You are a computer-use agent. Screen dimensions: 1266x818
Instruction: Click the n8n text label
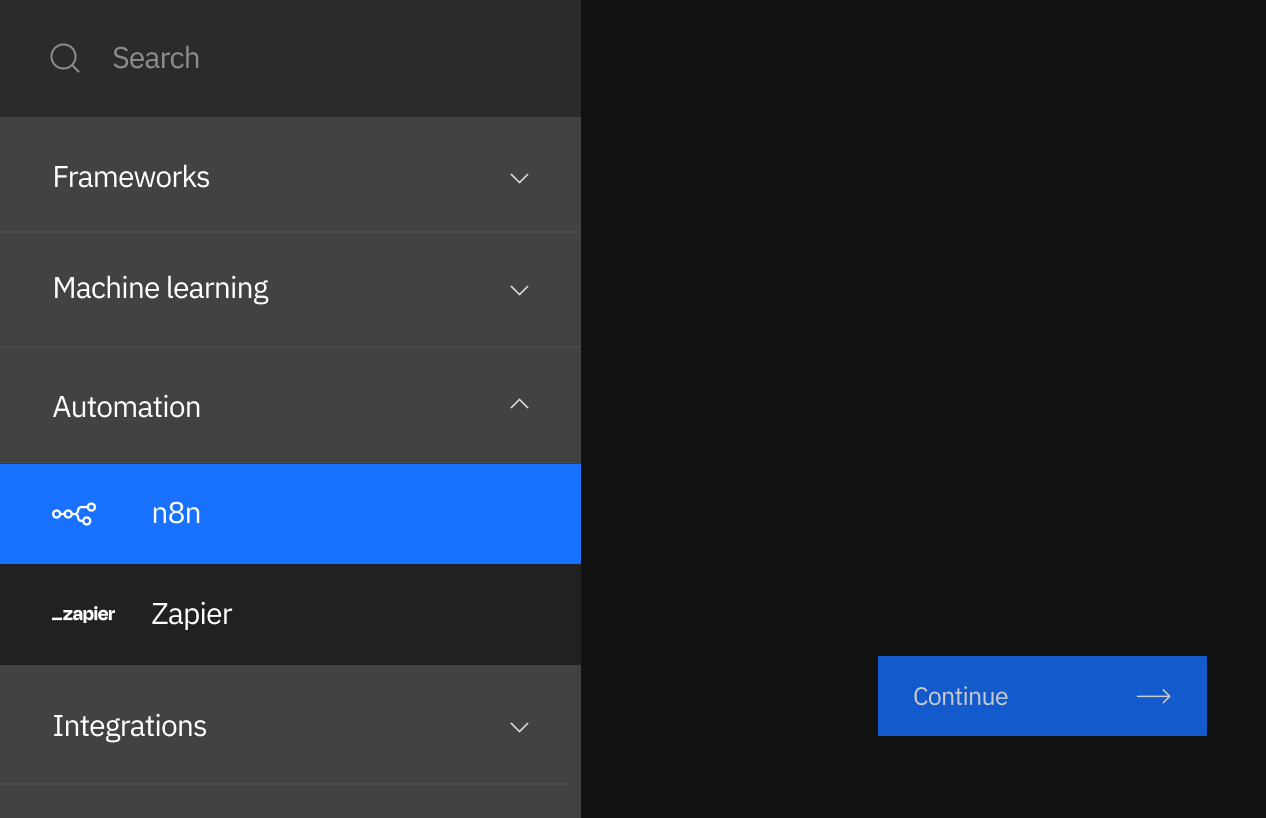pyautogui.click(x=176, y=513)
